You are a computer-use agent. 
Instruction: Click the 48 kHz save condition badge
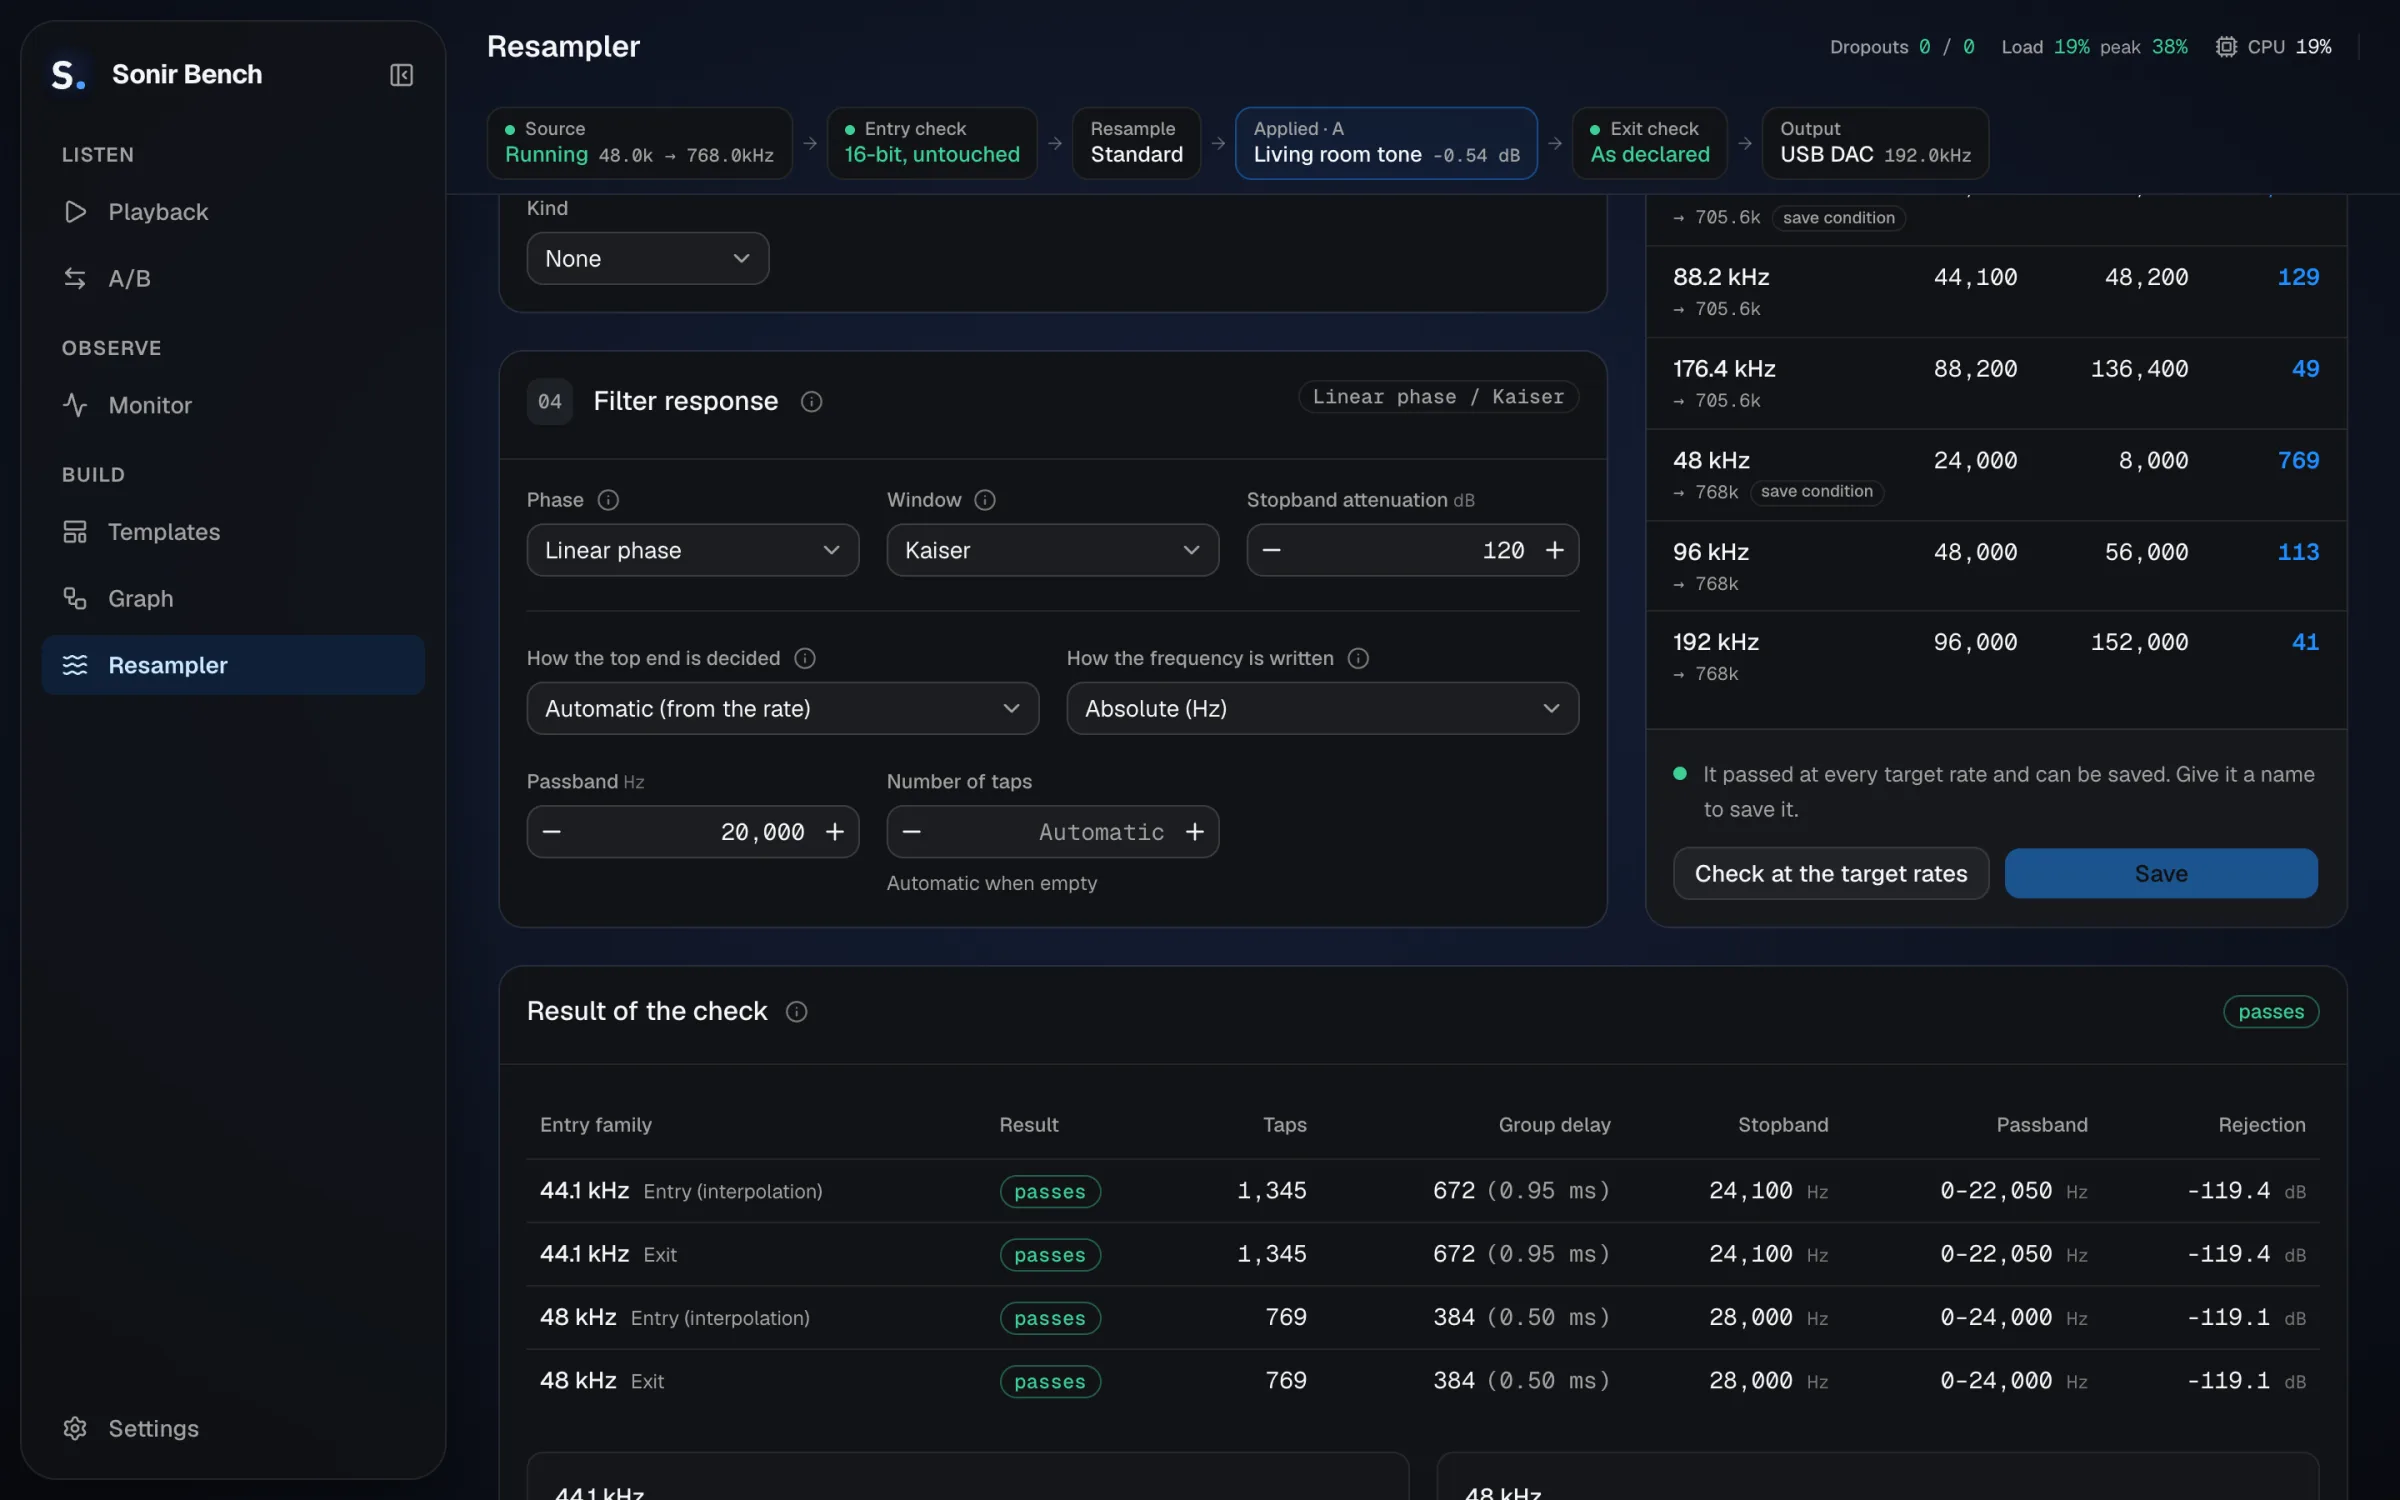[x=1816, y=492]
